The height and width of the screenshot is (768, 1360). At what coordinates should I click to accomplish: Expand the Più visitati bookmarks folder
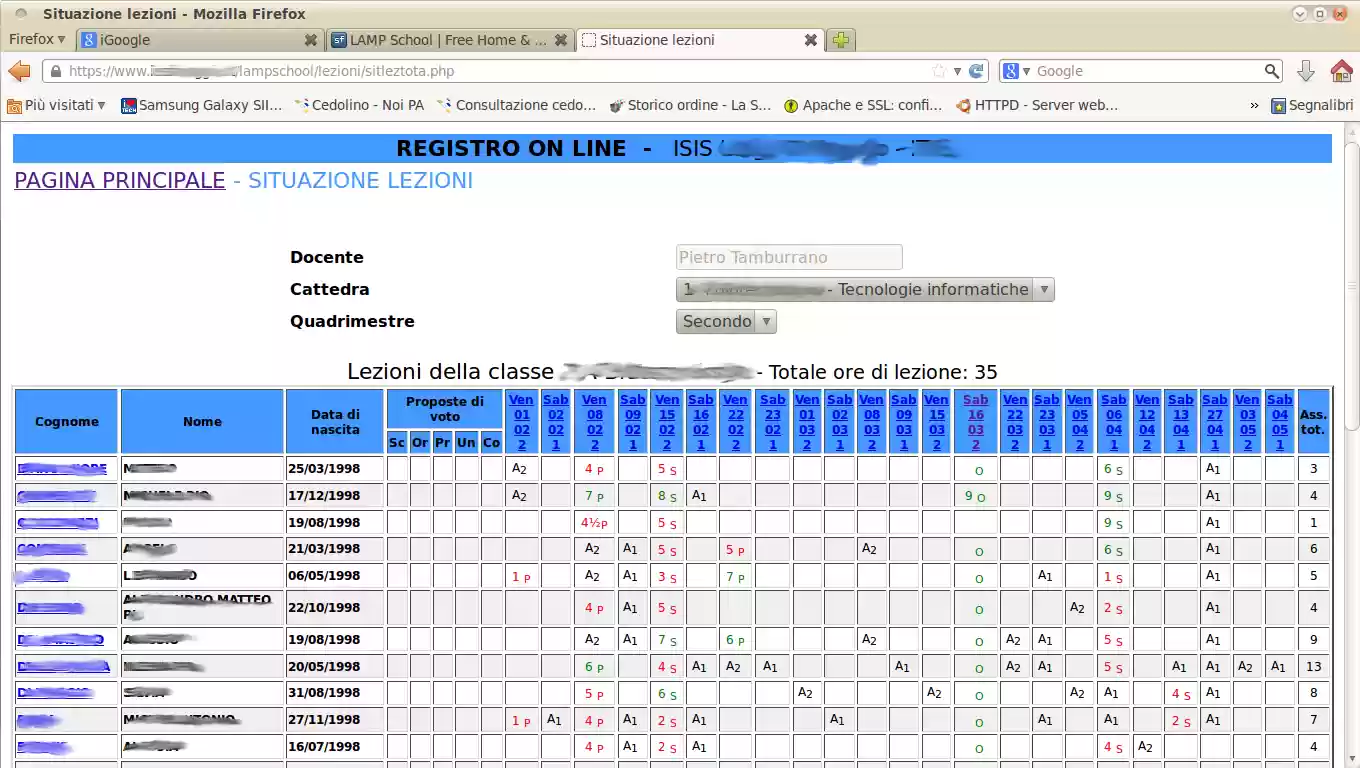pyautogui.click(x=57, y=105)
